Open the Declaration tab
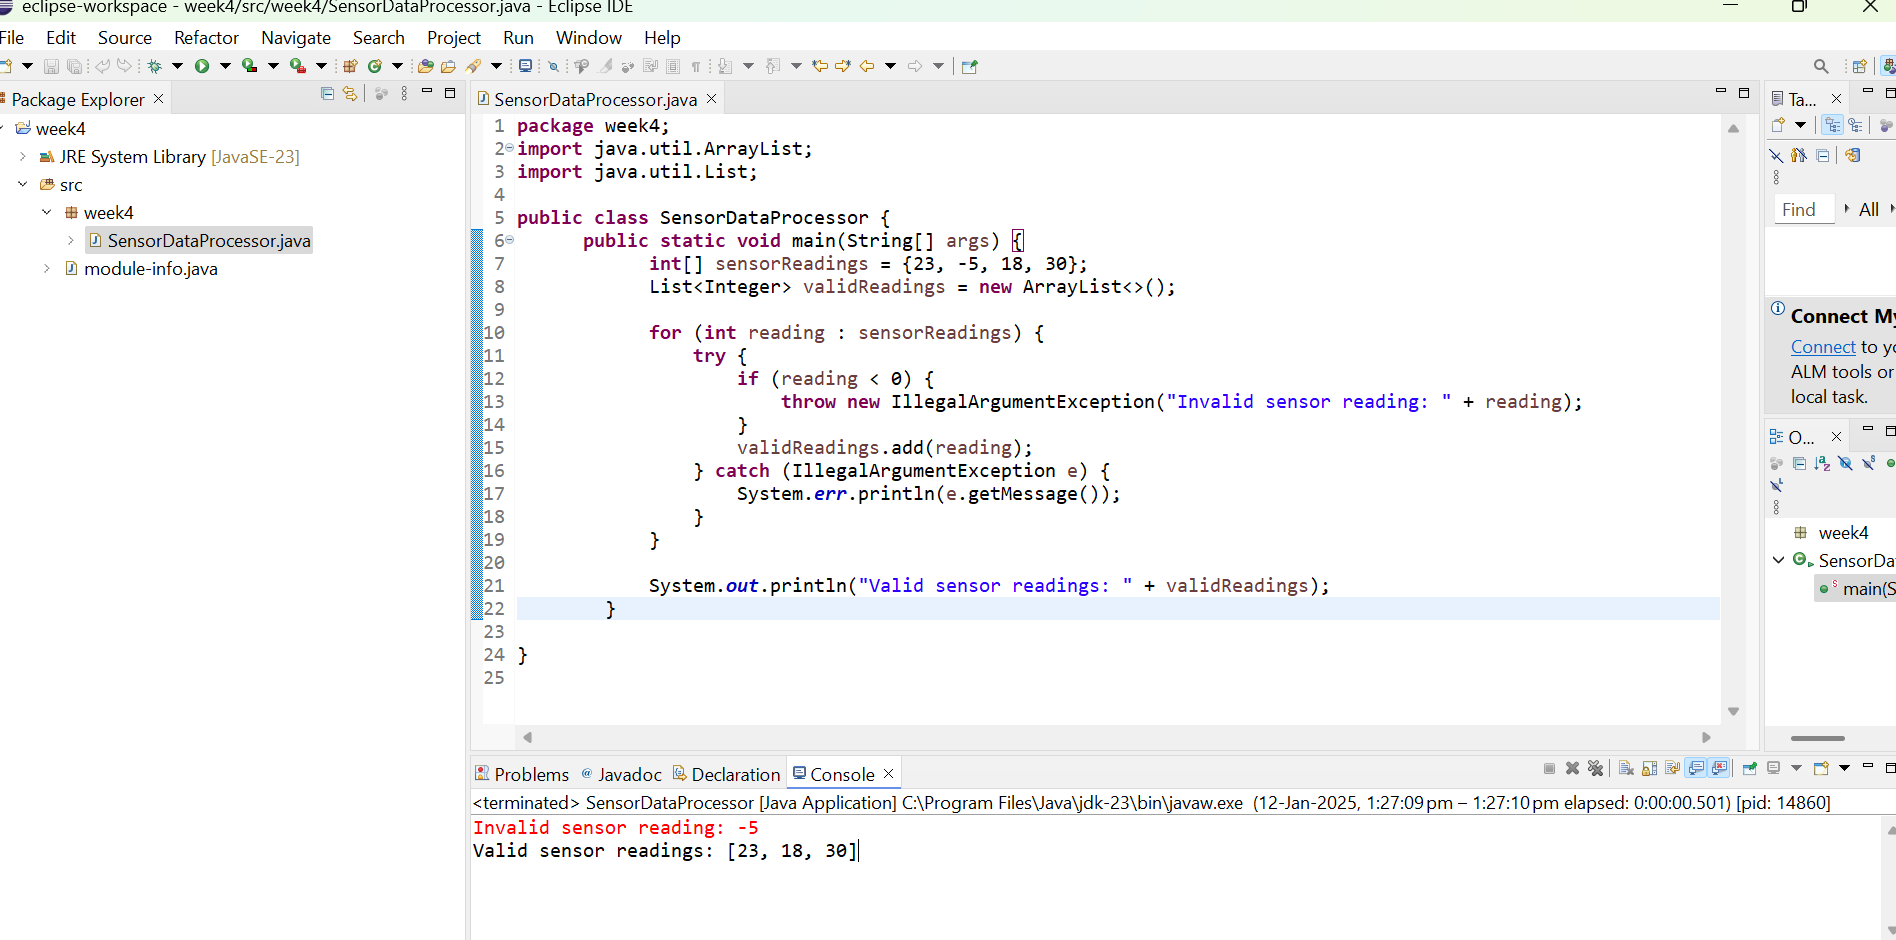 (x=726, y=774)
